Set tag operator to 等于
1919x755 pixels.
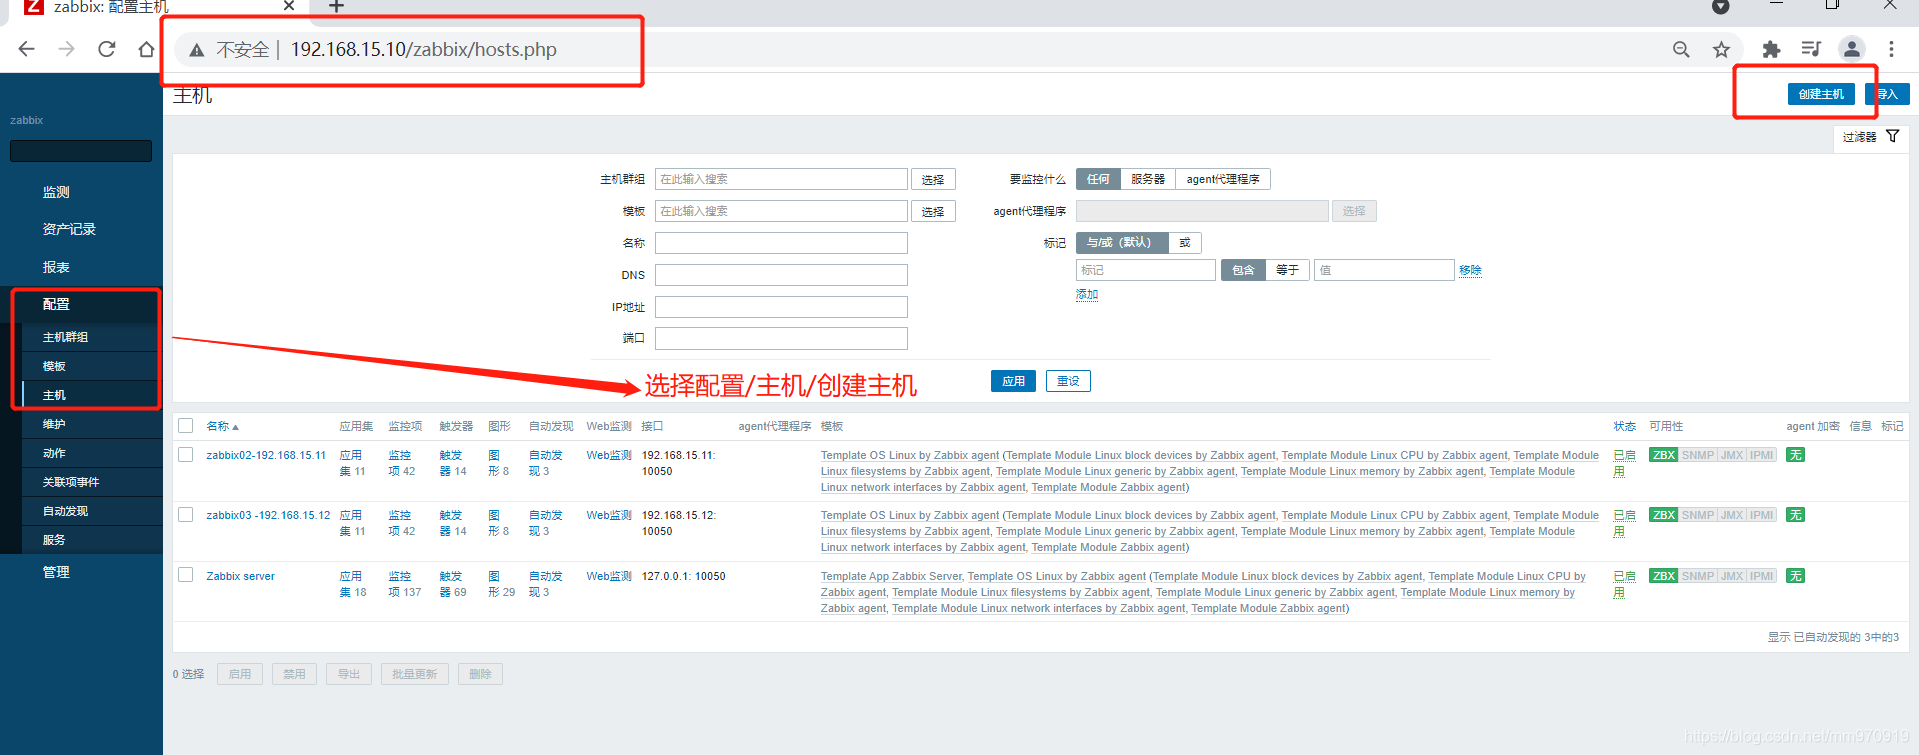point(1288,270)
